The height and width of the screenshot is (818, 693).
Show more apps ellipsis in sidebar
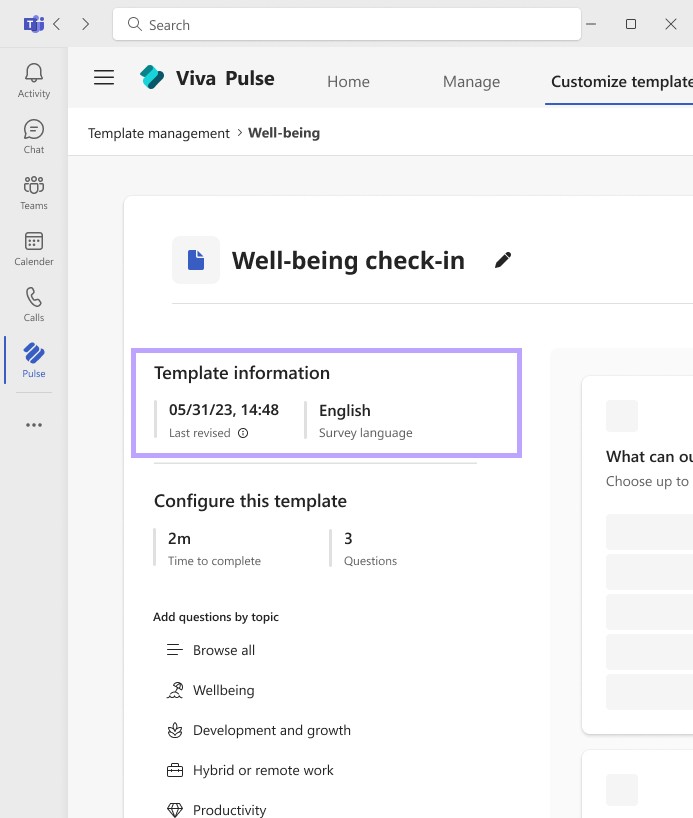(34, 425)
